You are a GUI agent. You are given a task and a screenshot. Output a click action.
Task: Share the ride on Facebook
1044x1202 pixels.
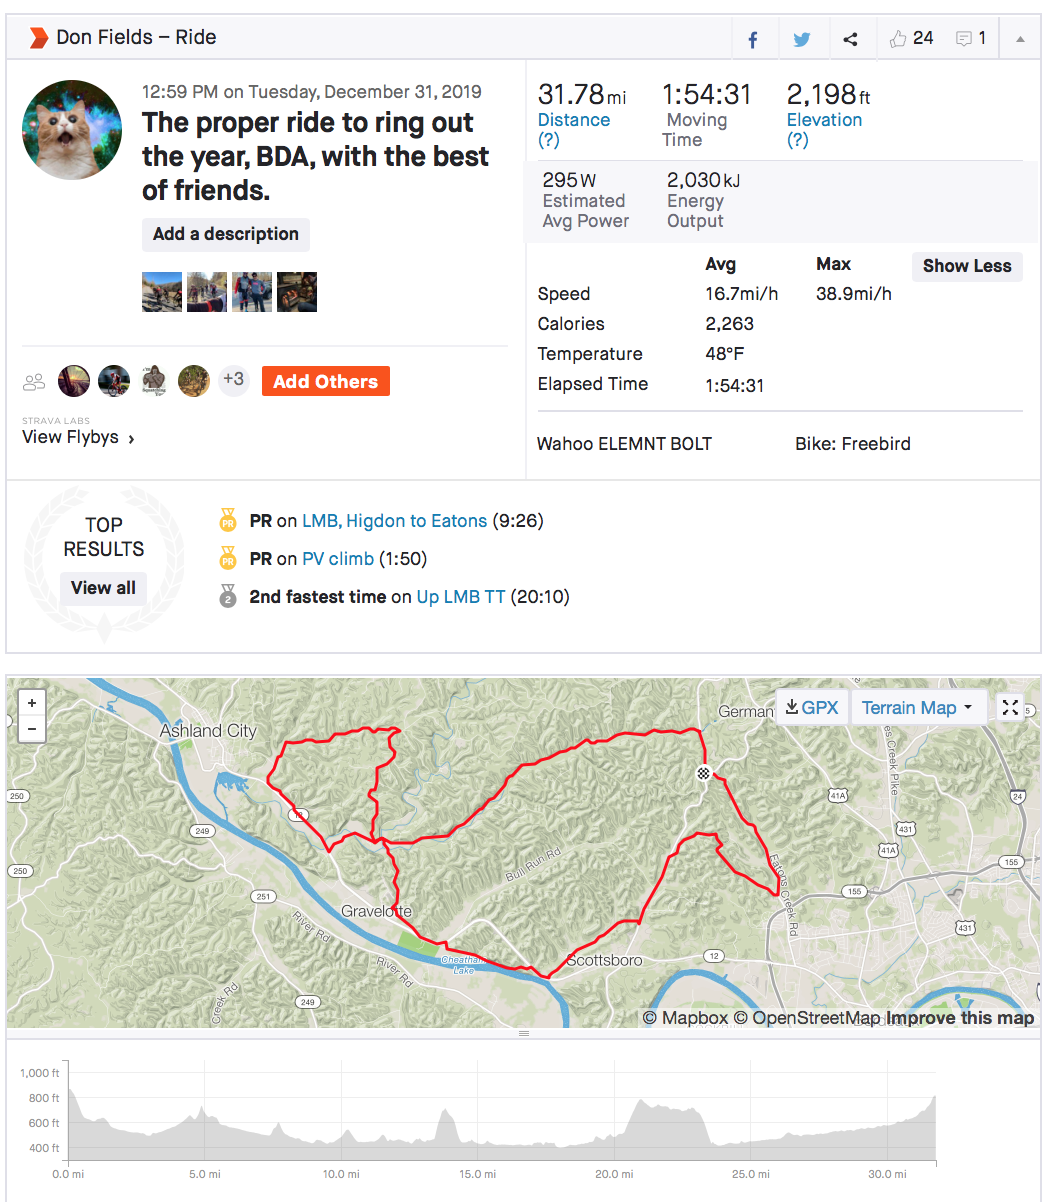coord(753,40)
